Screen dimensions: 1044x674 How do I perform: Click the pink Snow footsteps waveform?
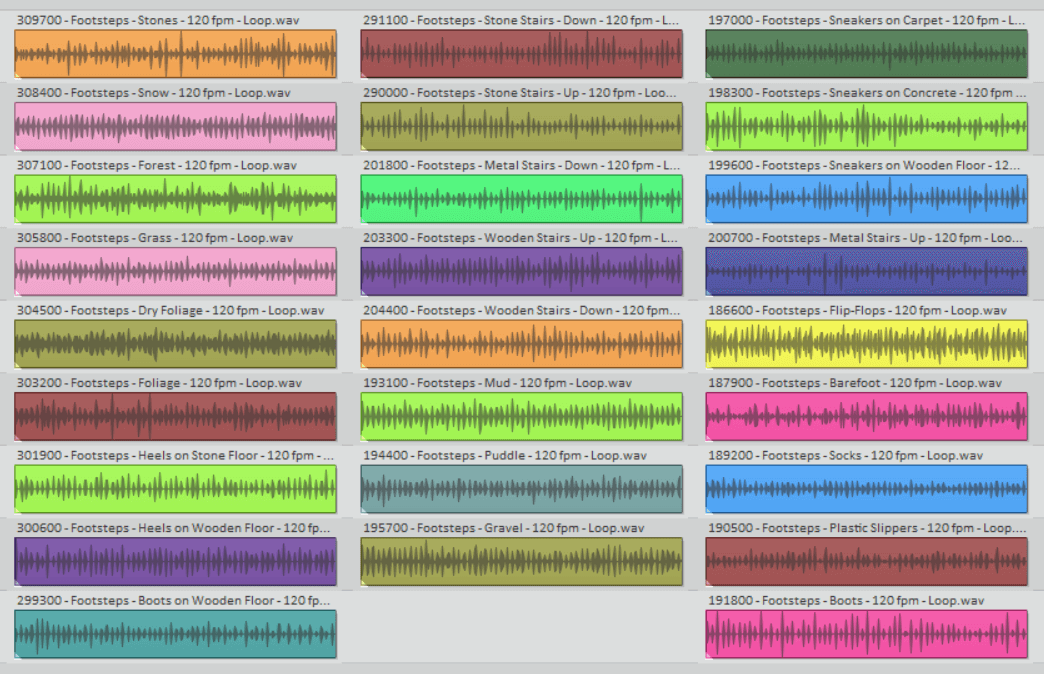pos(175,126)
